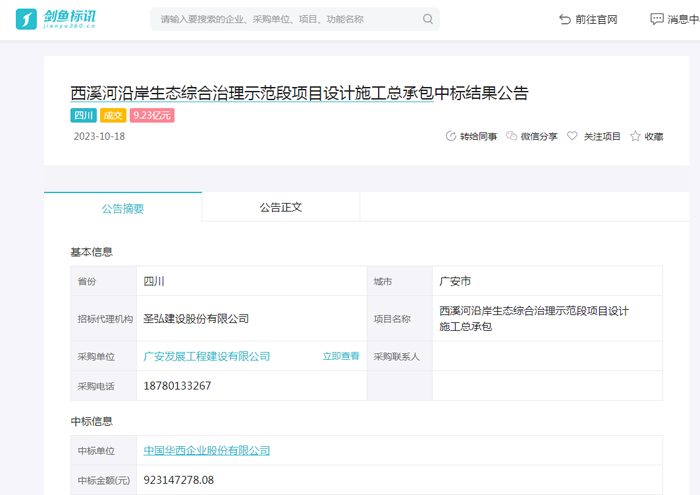
Task: Click the 关注项目 heart icon
Action: coord(572,136)
